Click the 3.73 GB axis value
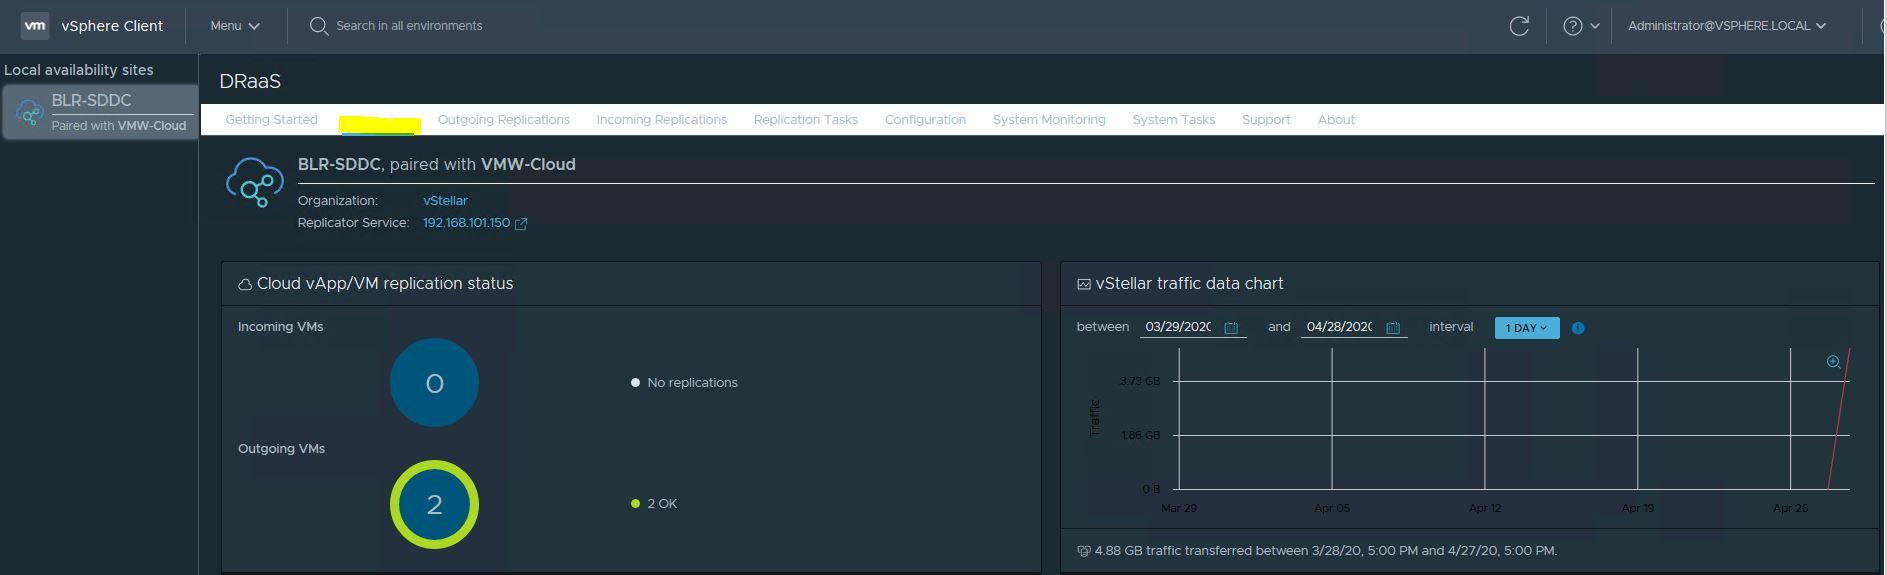Image resolution: width=1887 pixels, height=575 pixels. tap(1140, 381)
